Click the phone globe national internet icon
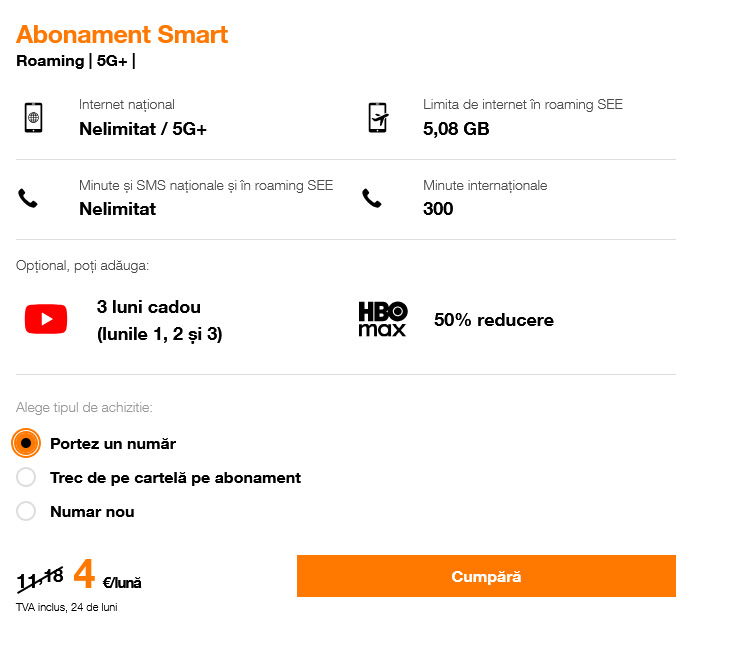 (33, 117)
